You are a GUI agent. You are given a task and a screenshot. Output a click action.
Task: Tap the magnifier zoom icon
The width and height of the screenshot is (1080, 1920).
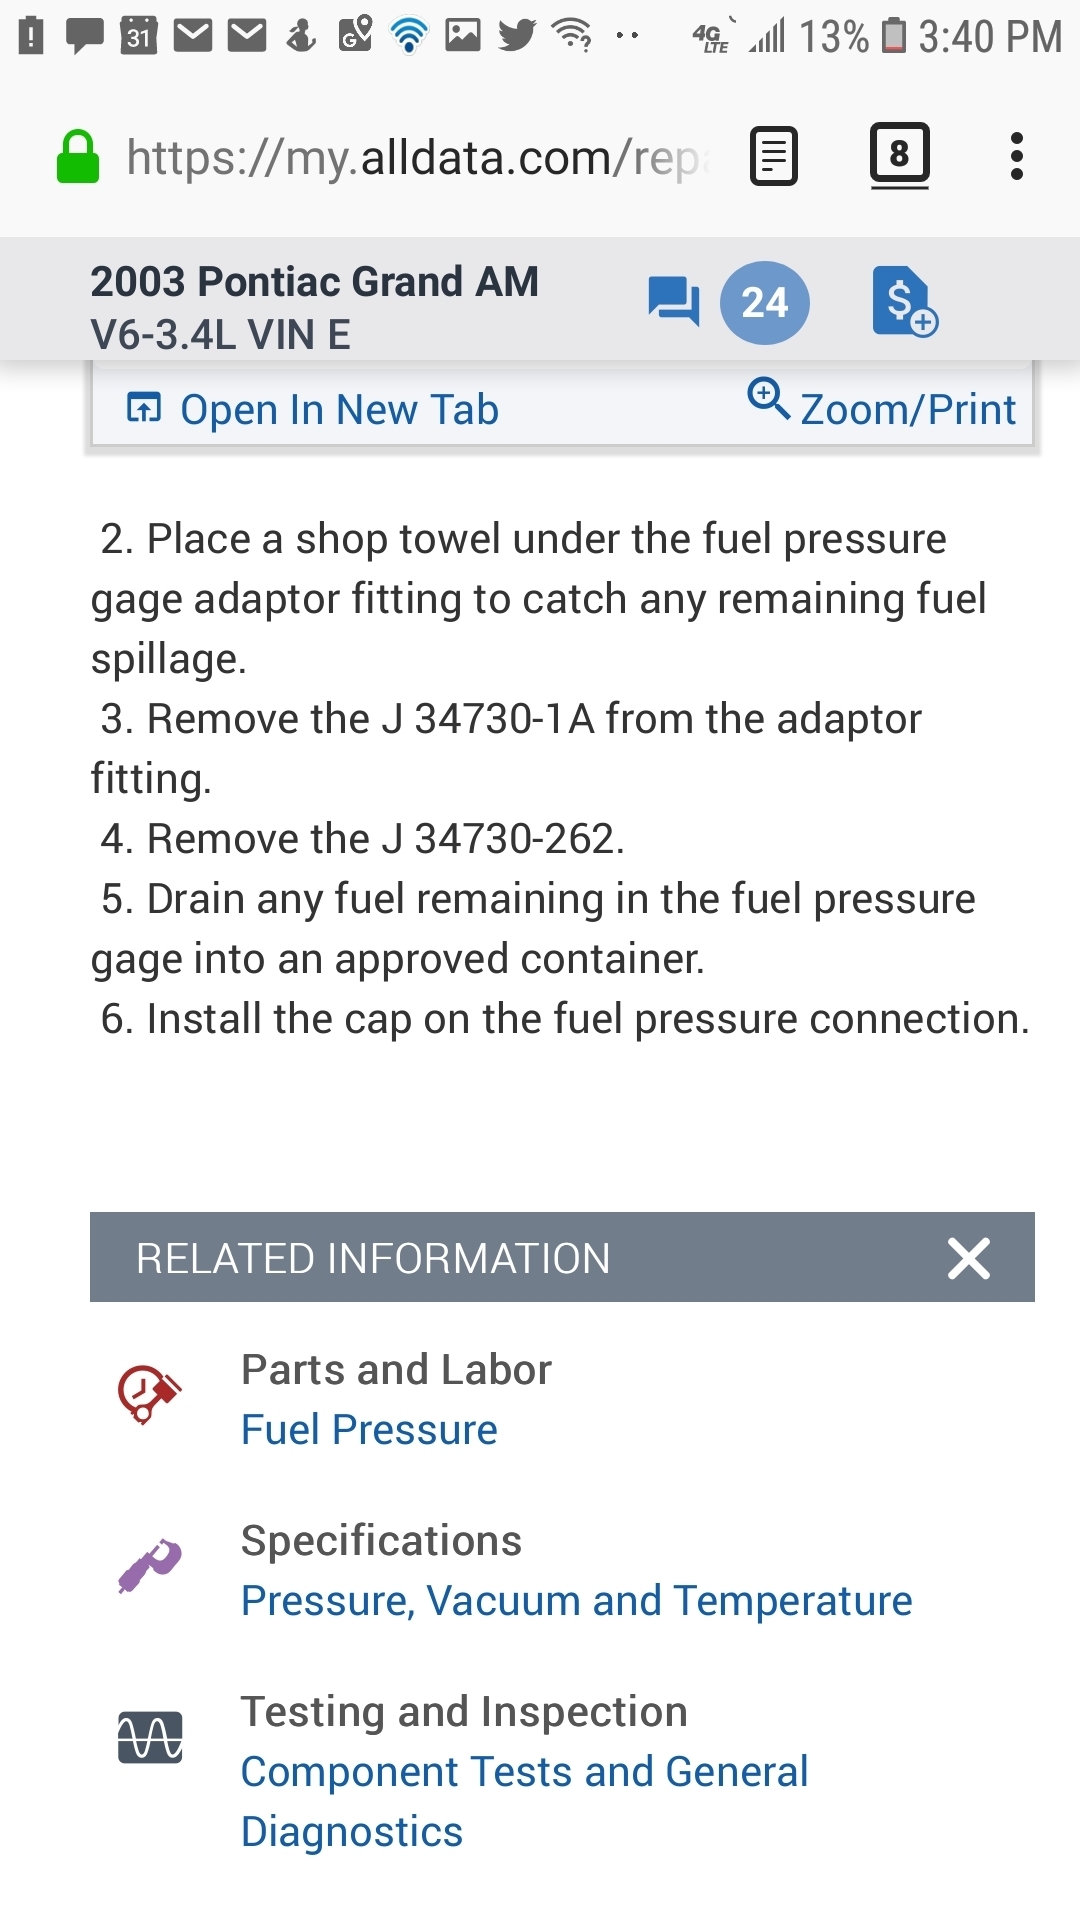tap(768, 397)
